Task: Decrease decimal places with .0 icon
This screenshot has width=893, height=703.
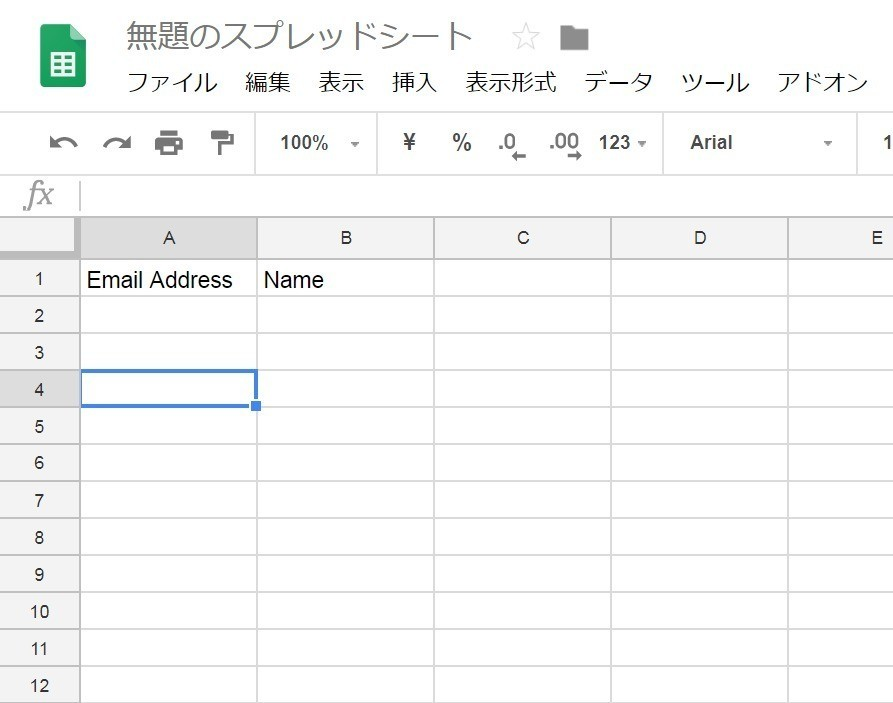Action: coord(511,145)
